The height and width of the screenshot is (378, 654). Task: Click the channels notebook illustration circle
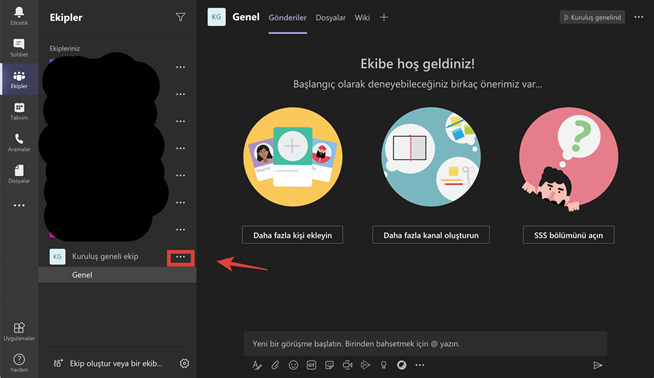431,157
